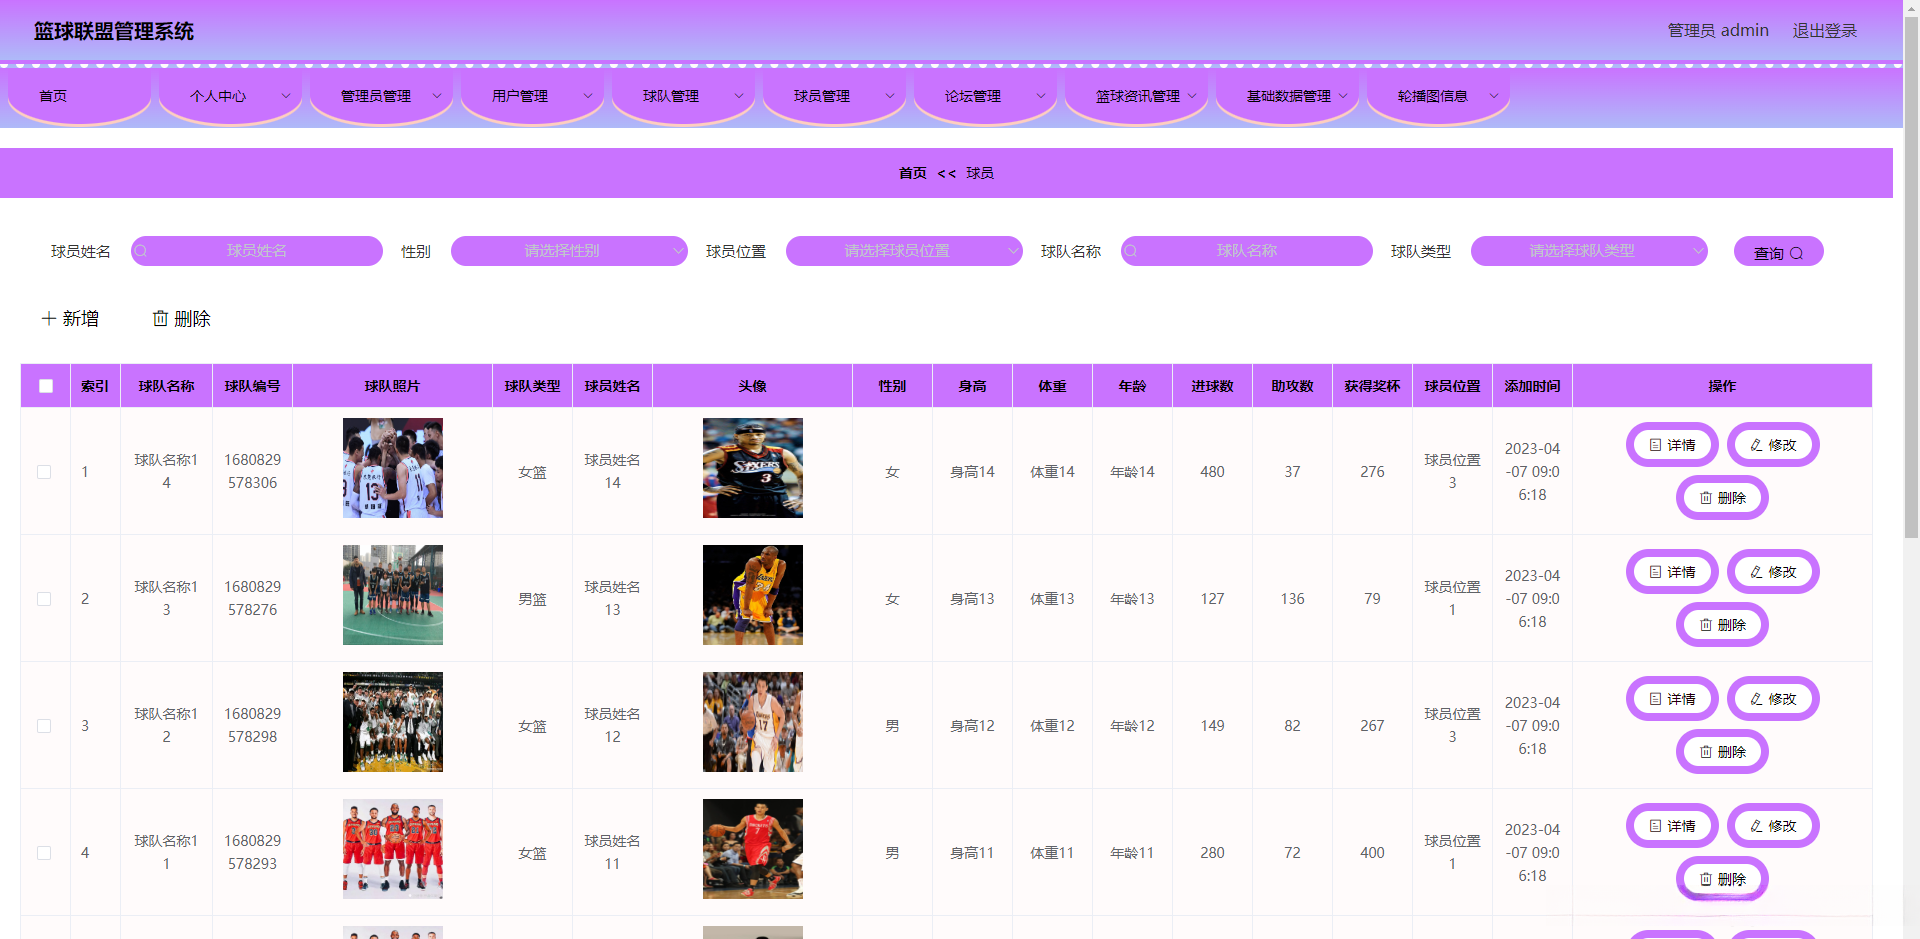Viewport: 1920px width, 939px height.
Task: Click the 获得奖杯 column header
Action: pos(1373,386)
